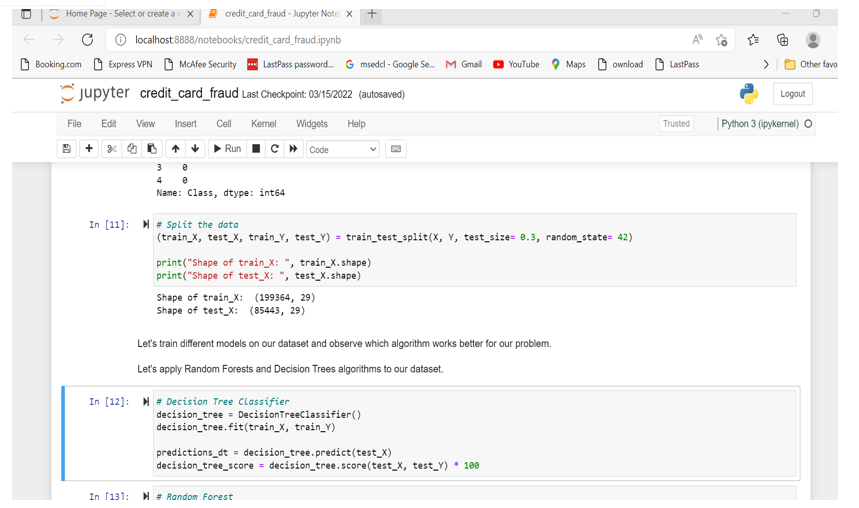The image size is (859, 508).
Task: Insert a new cell with the plus icon
Action: point(89,149)
